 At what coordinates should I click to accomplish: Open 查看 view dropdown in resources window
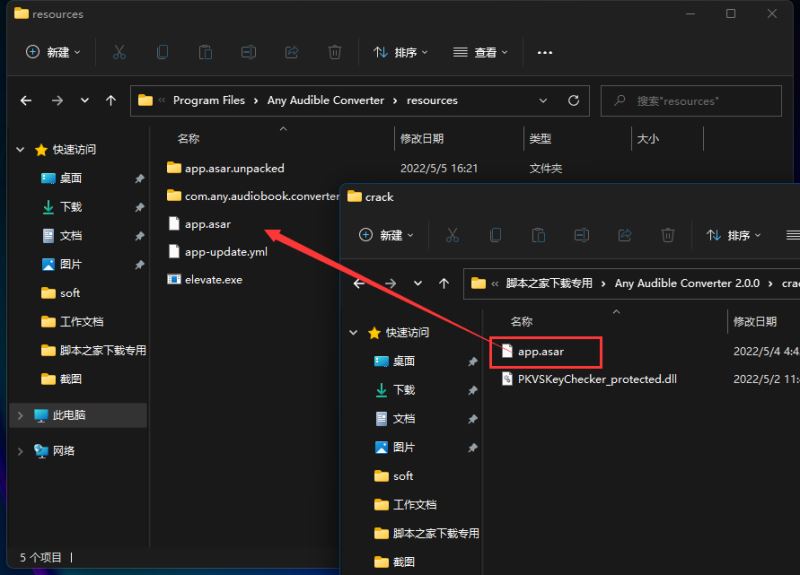coord(480,52)
